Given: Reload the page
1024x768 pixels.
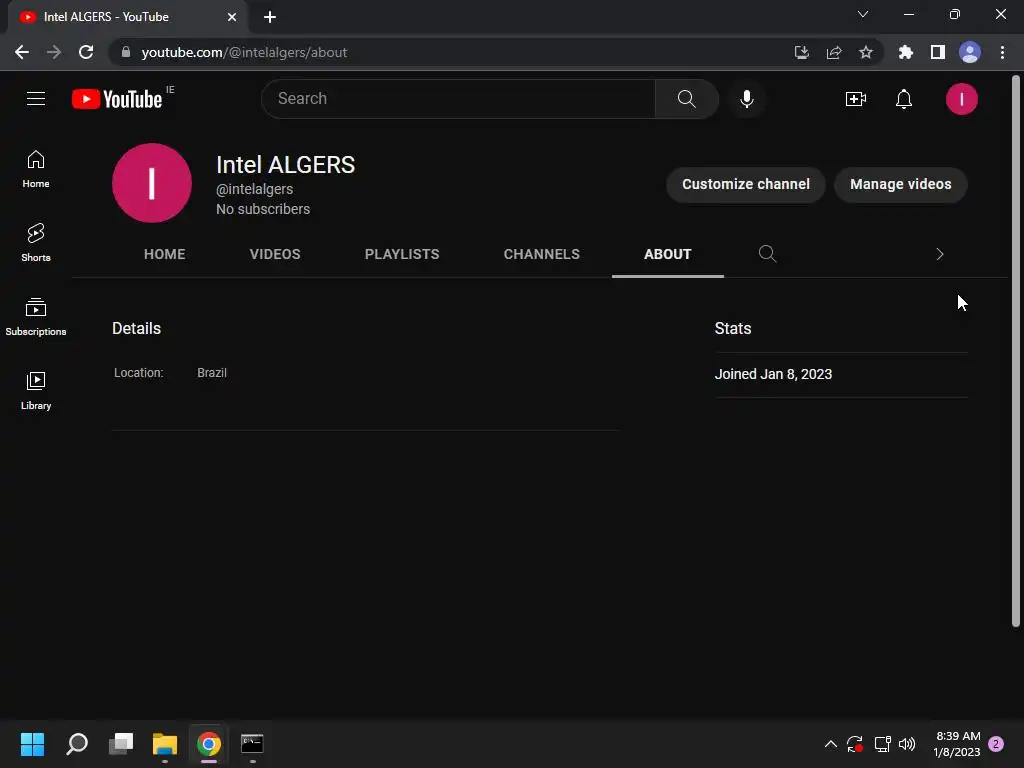Looking at the screenshot, I should (86, 52).
